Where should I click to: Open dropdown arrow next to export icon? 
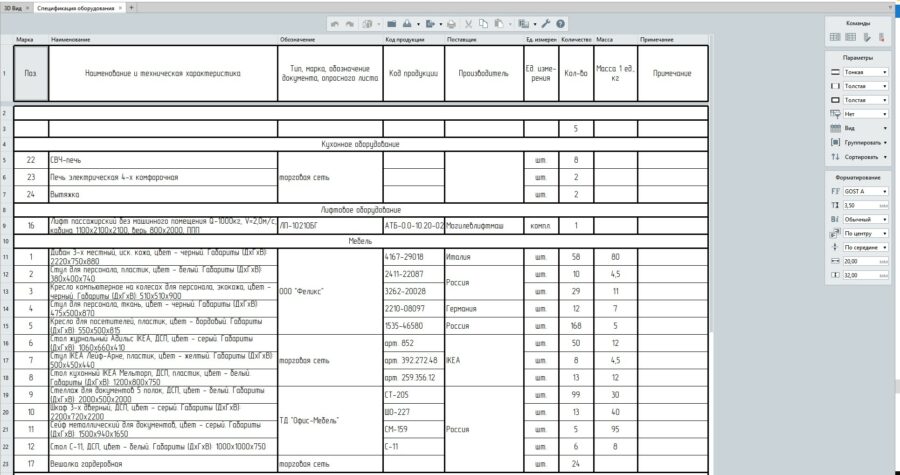441,25
